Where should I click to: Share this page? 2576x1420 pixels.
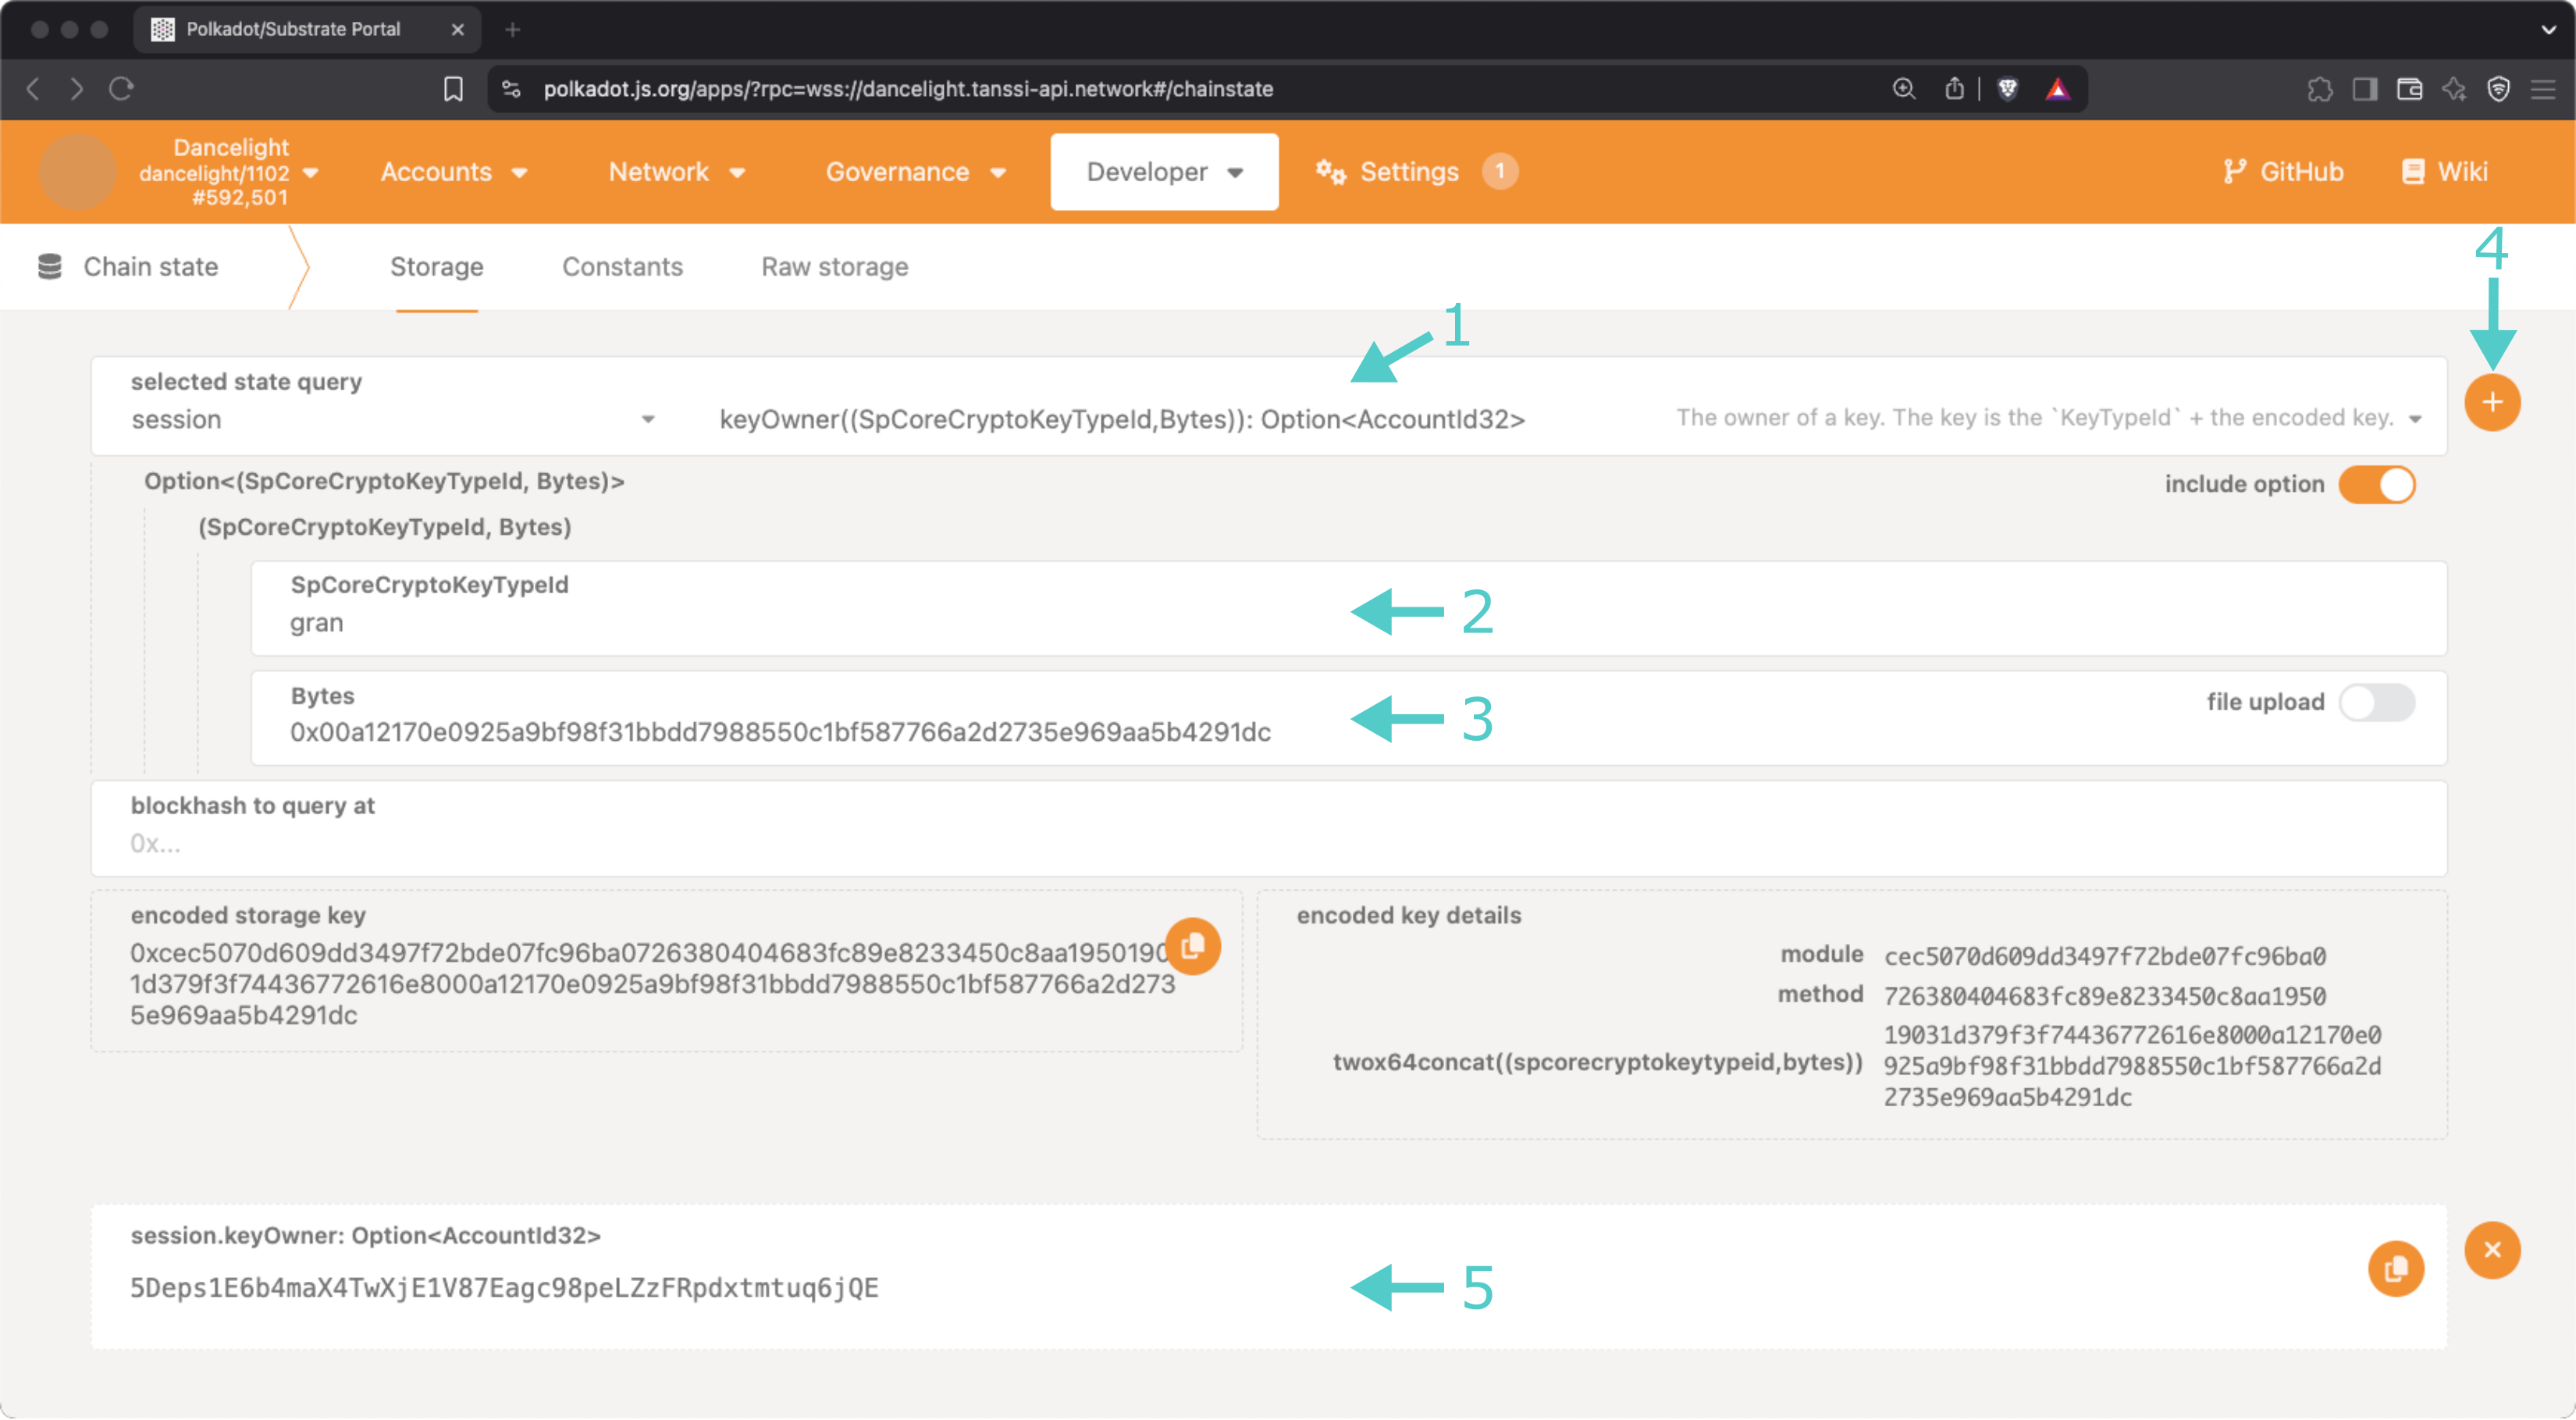(x=1953, y=89)
